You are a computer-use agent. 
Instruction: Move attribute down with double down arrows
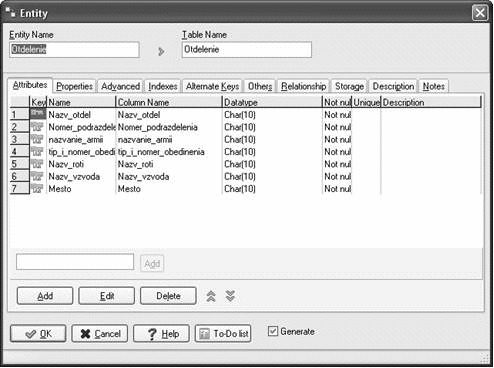[230, 296]
